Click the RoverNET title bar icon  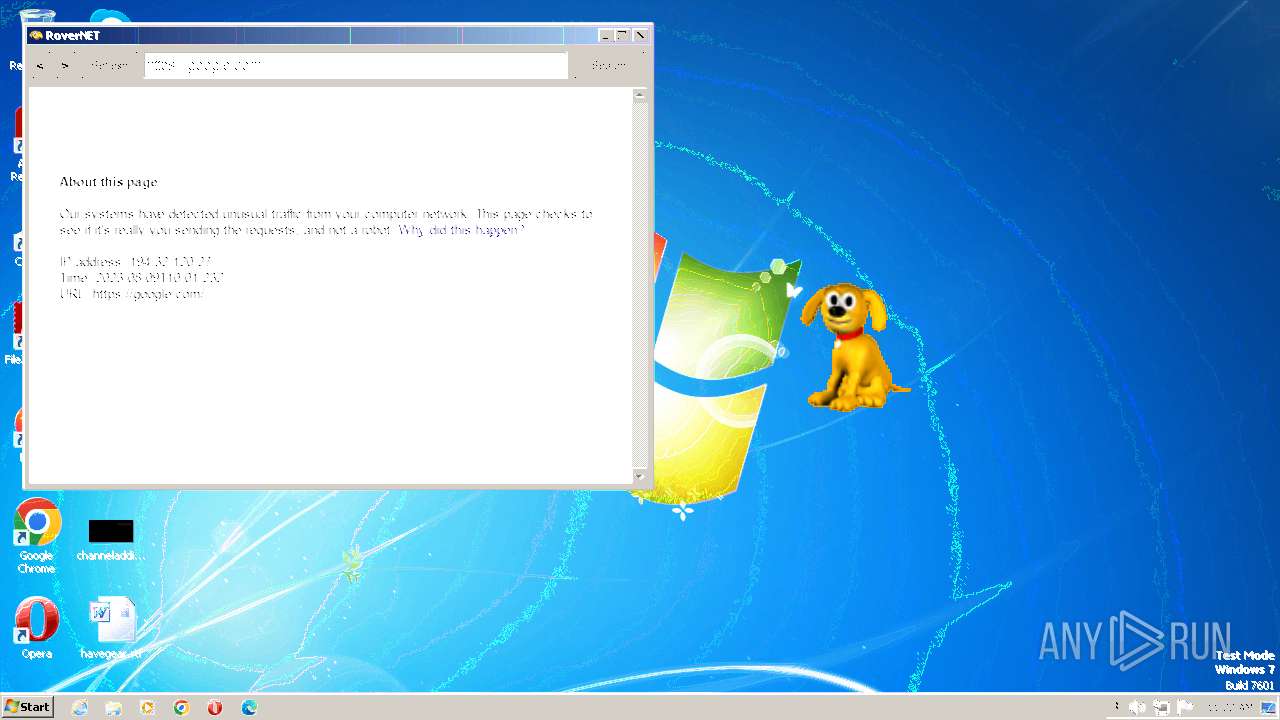tap(36, 35)
